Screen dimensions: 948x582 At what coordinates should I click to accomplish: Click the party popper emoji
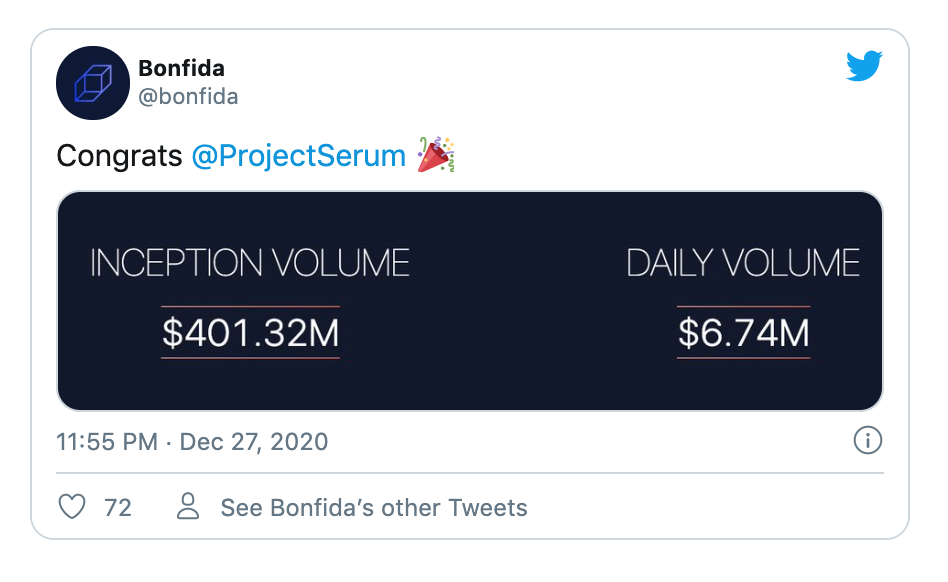[436, 155]
